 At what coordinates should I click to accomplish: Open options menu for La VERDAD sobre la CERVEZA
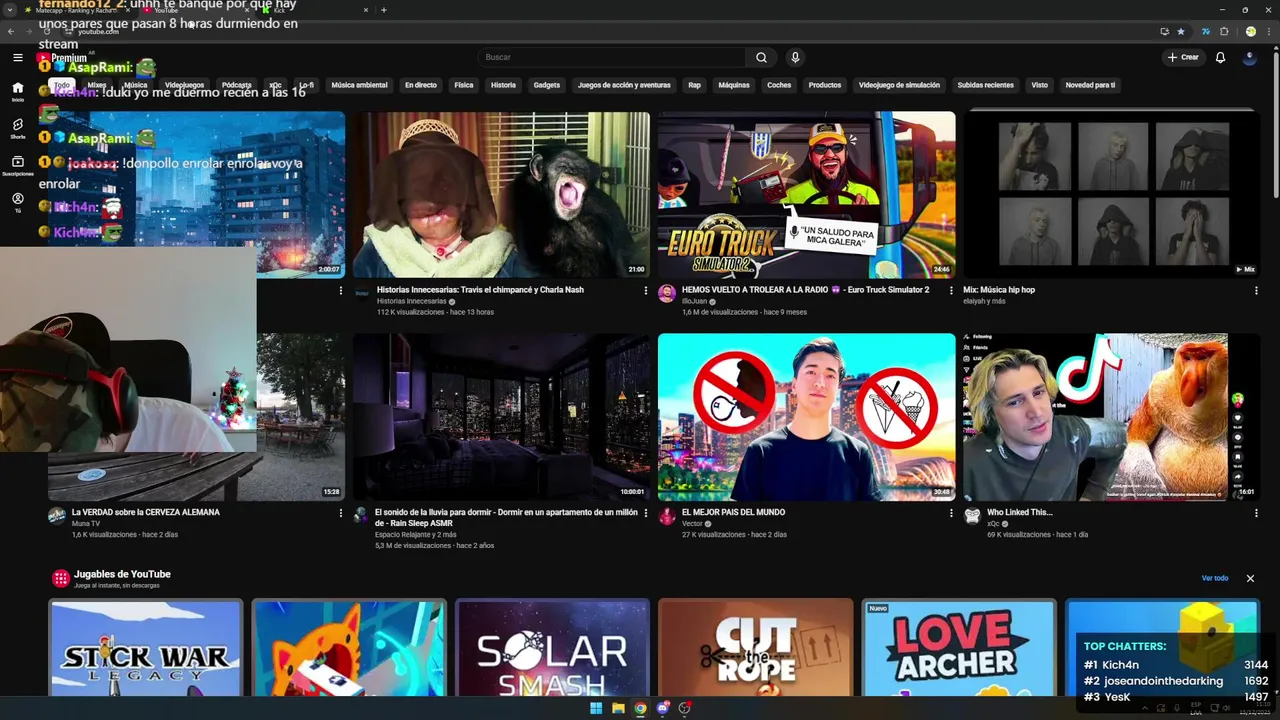(x=341, y=513)
